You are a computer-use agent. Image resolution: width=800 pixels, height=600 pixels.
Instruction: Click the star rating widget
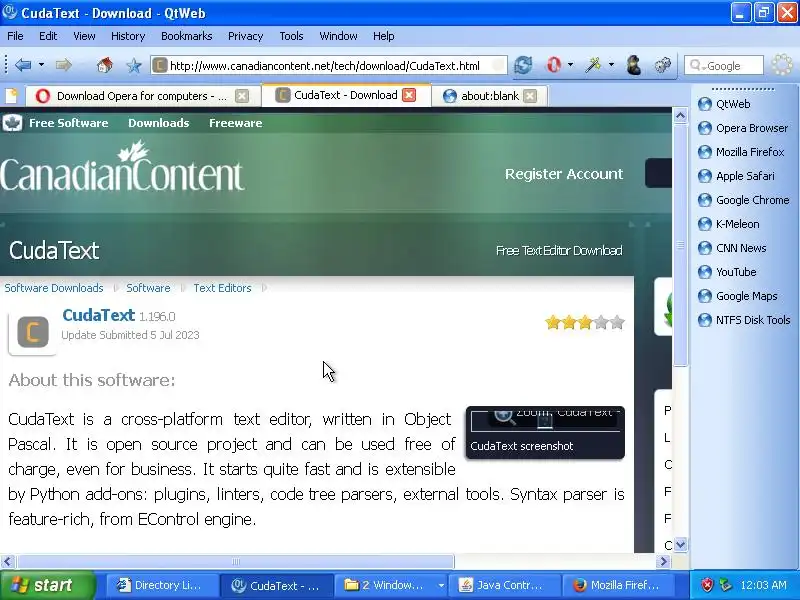click(x=585, y=322)
